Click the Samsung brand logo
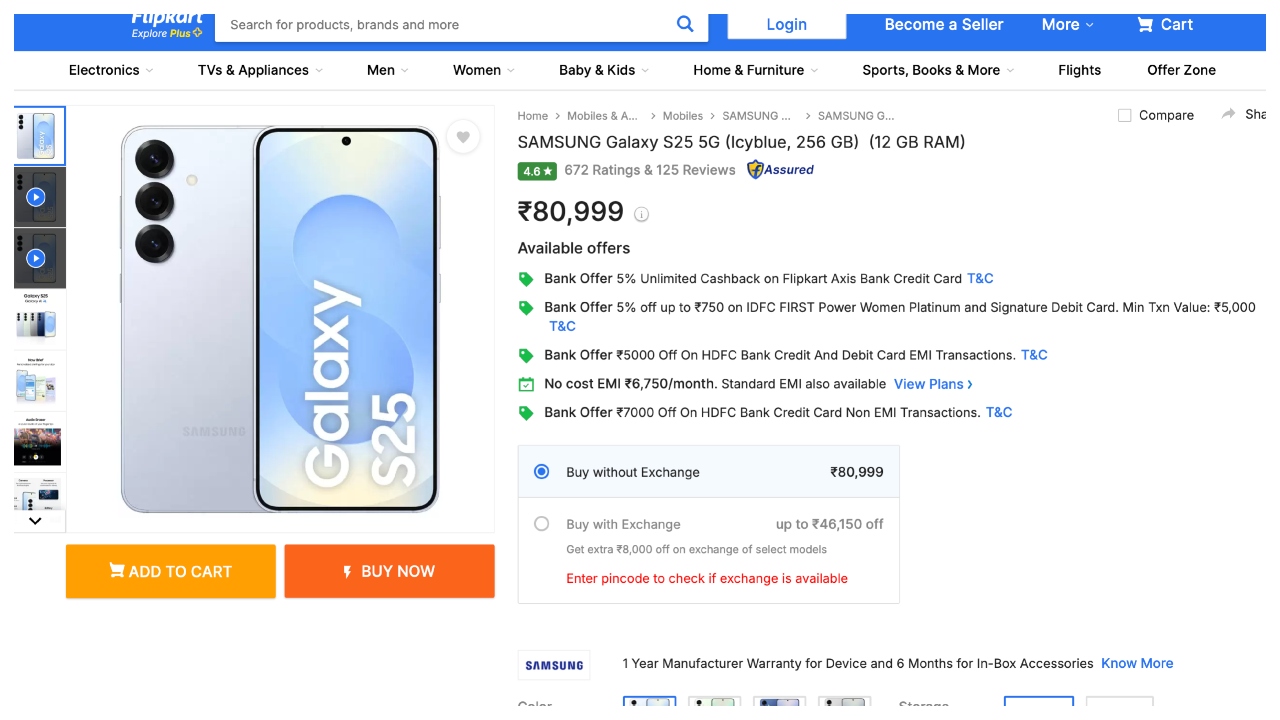Screen dimensions: 1280x720 click(x=554, y=665)
